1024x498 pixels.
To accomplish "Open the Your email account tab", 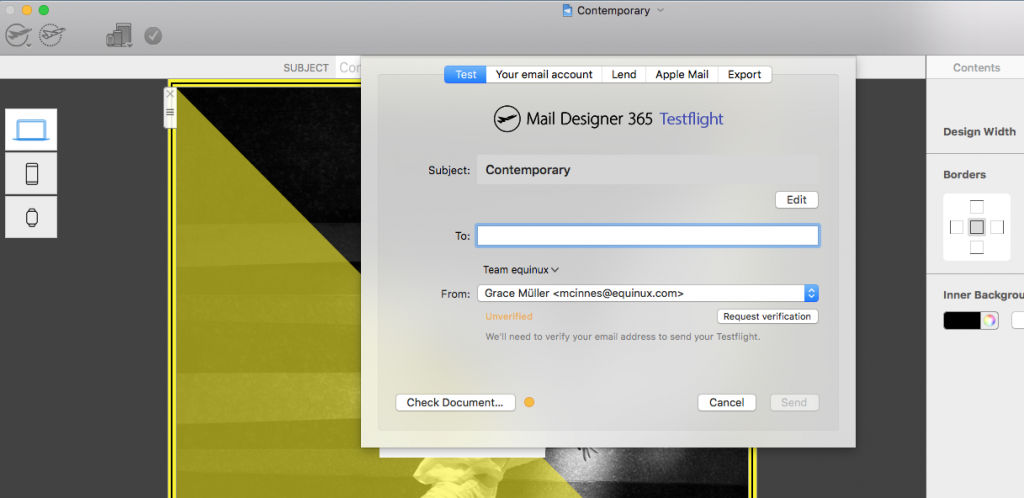I will click(544, 74).
